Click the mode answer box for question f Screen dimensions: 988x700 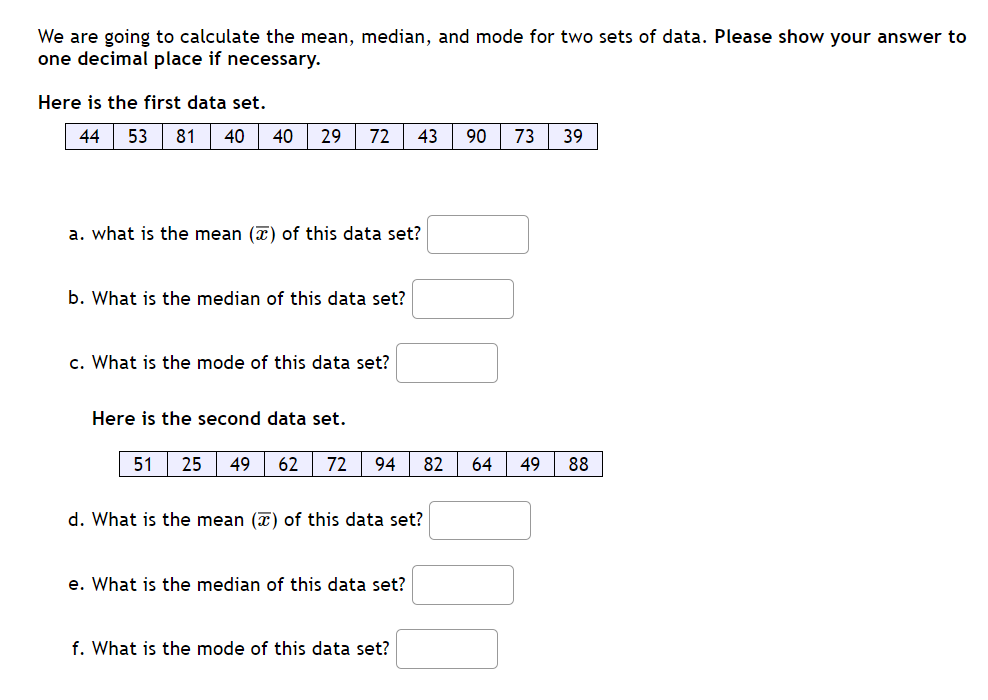point(446,648)
